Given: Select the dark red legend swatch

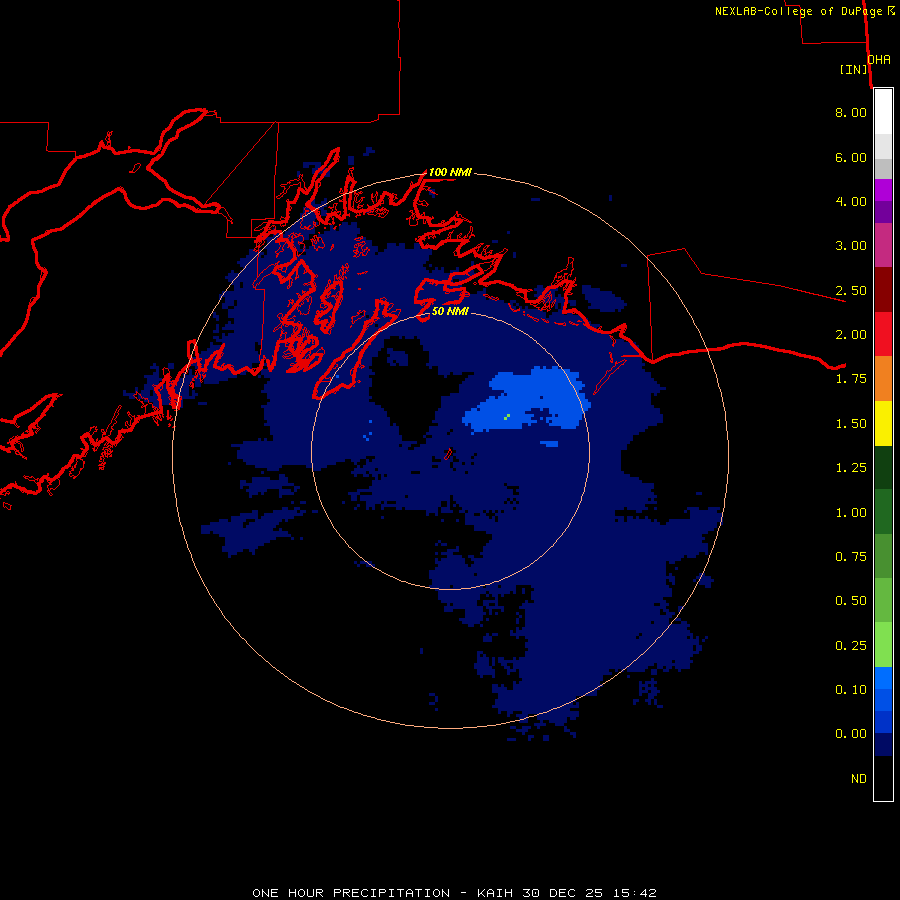Looking at the screenshot, I should click(883, 290).
